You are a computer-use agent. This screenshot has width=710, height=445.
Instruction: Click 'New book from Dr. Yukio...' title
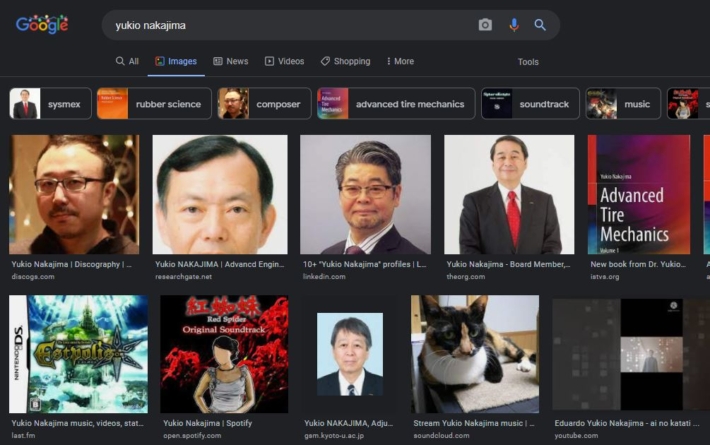(x=638, y=264)
